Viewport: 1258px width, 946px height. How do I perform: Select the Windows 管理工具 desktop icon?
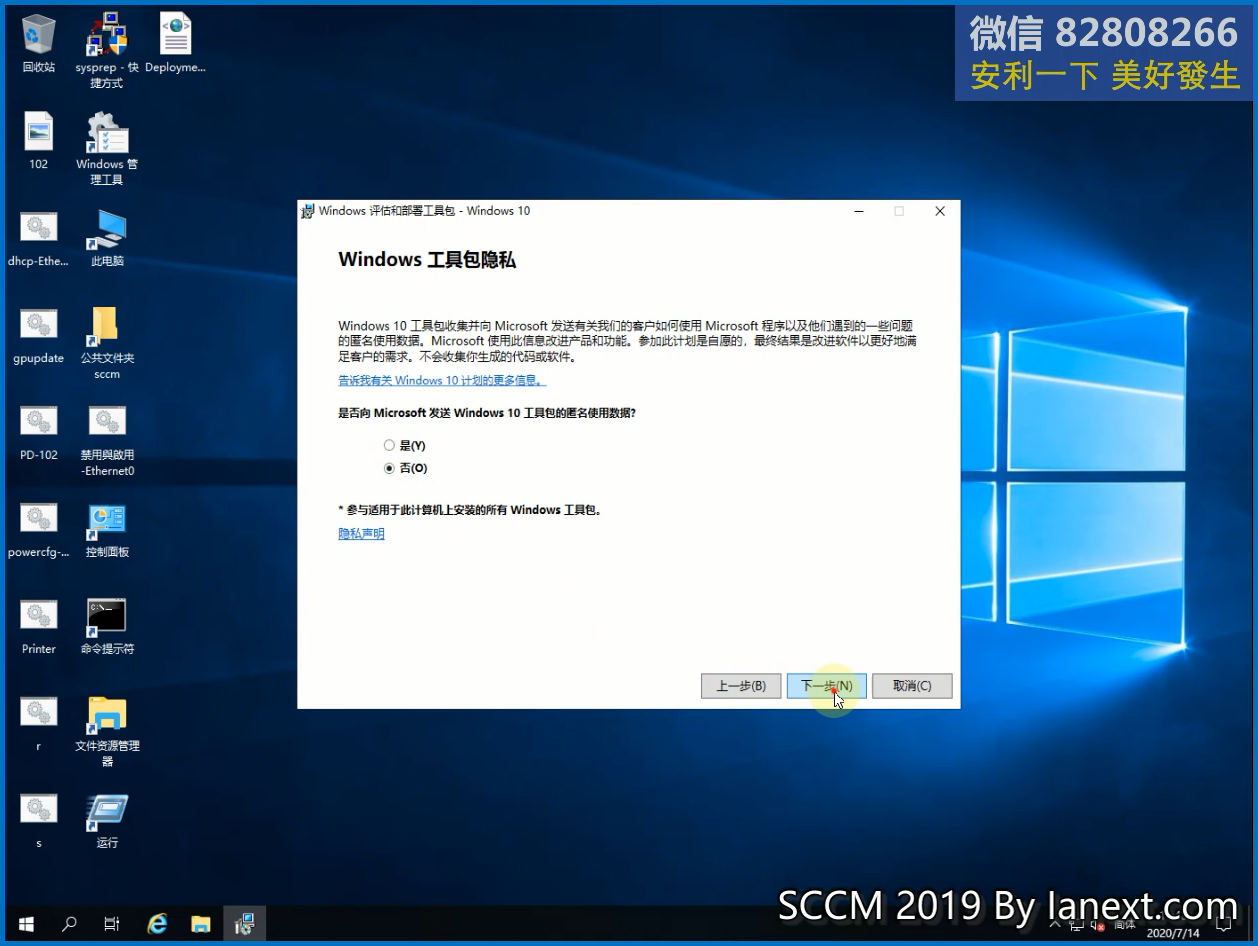point(107,149)
